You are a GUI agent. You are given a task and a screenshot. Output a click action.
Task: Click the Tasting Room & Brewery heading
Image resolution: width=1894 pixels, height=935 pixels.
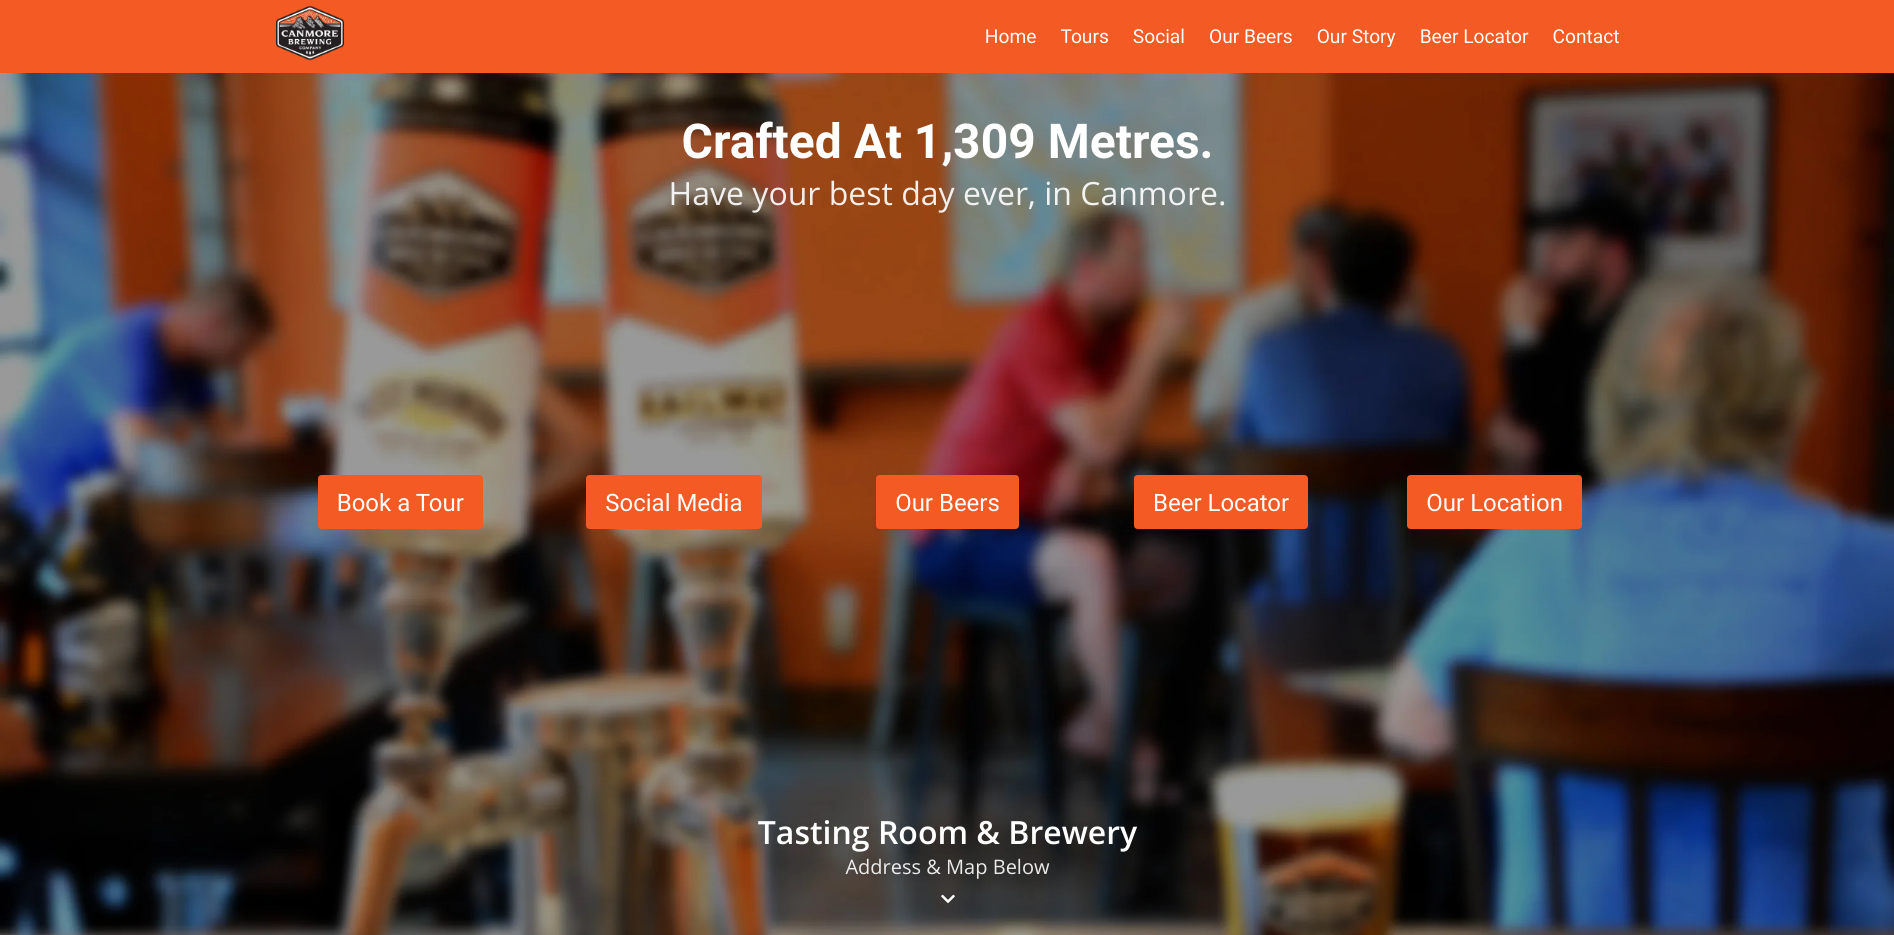pyautogui.click(x=947, y=833)
